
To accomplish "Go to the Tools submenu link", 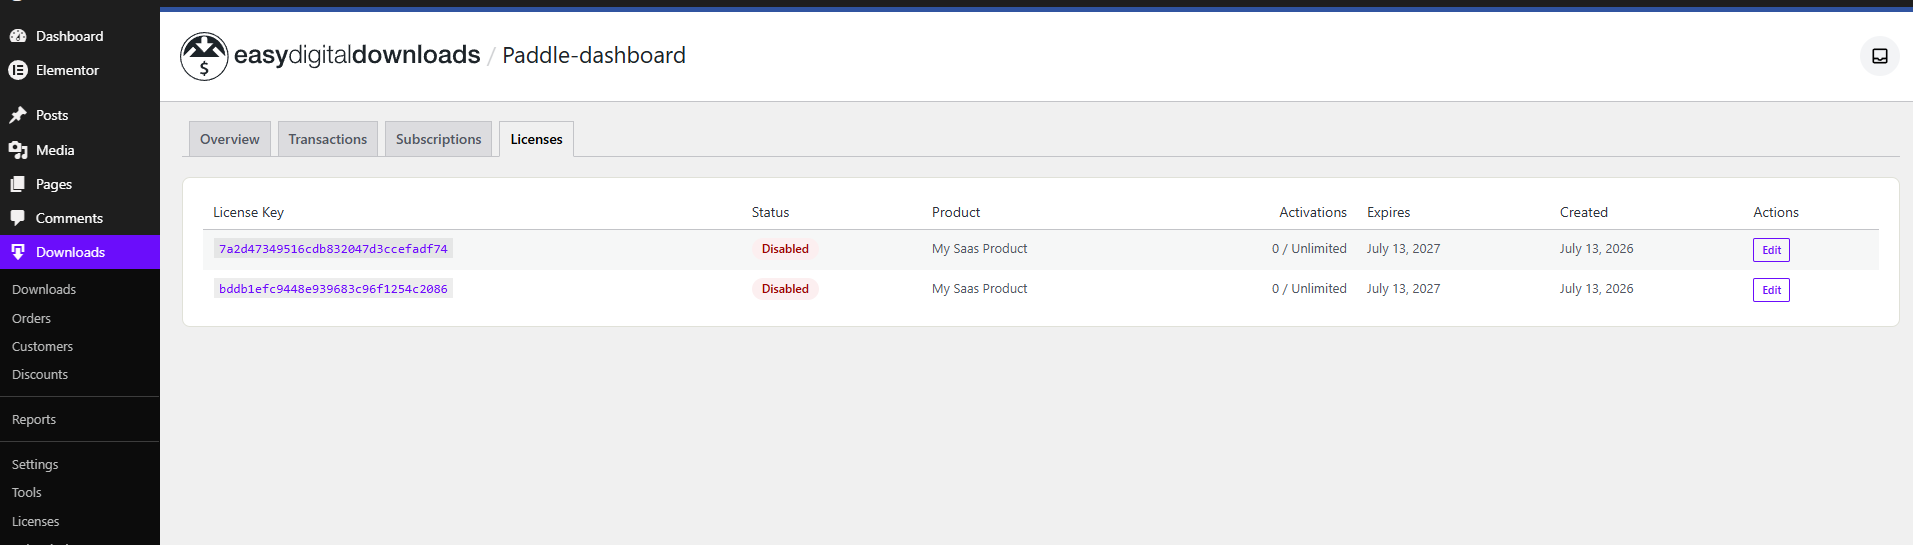I will (27, 492).
